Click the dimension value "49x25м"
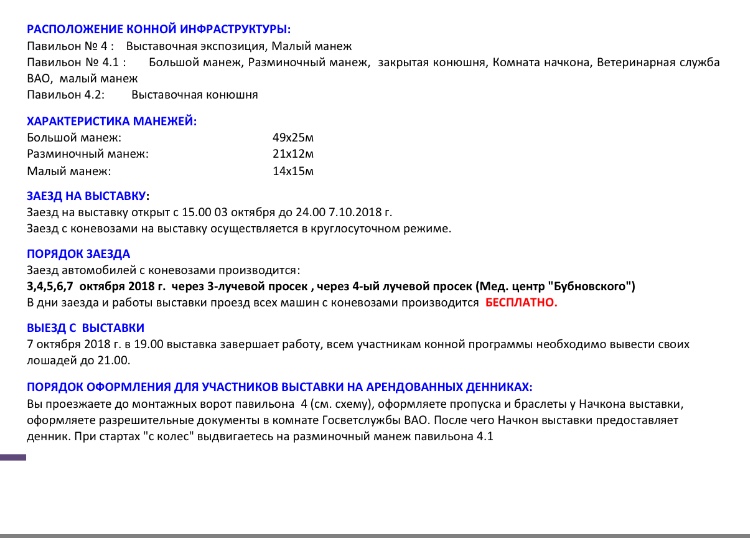Screen dimensions: 750x538 click(293, 137)
